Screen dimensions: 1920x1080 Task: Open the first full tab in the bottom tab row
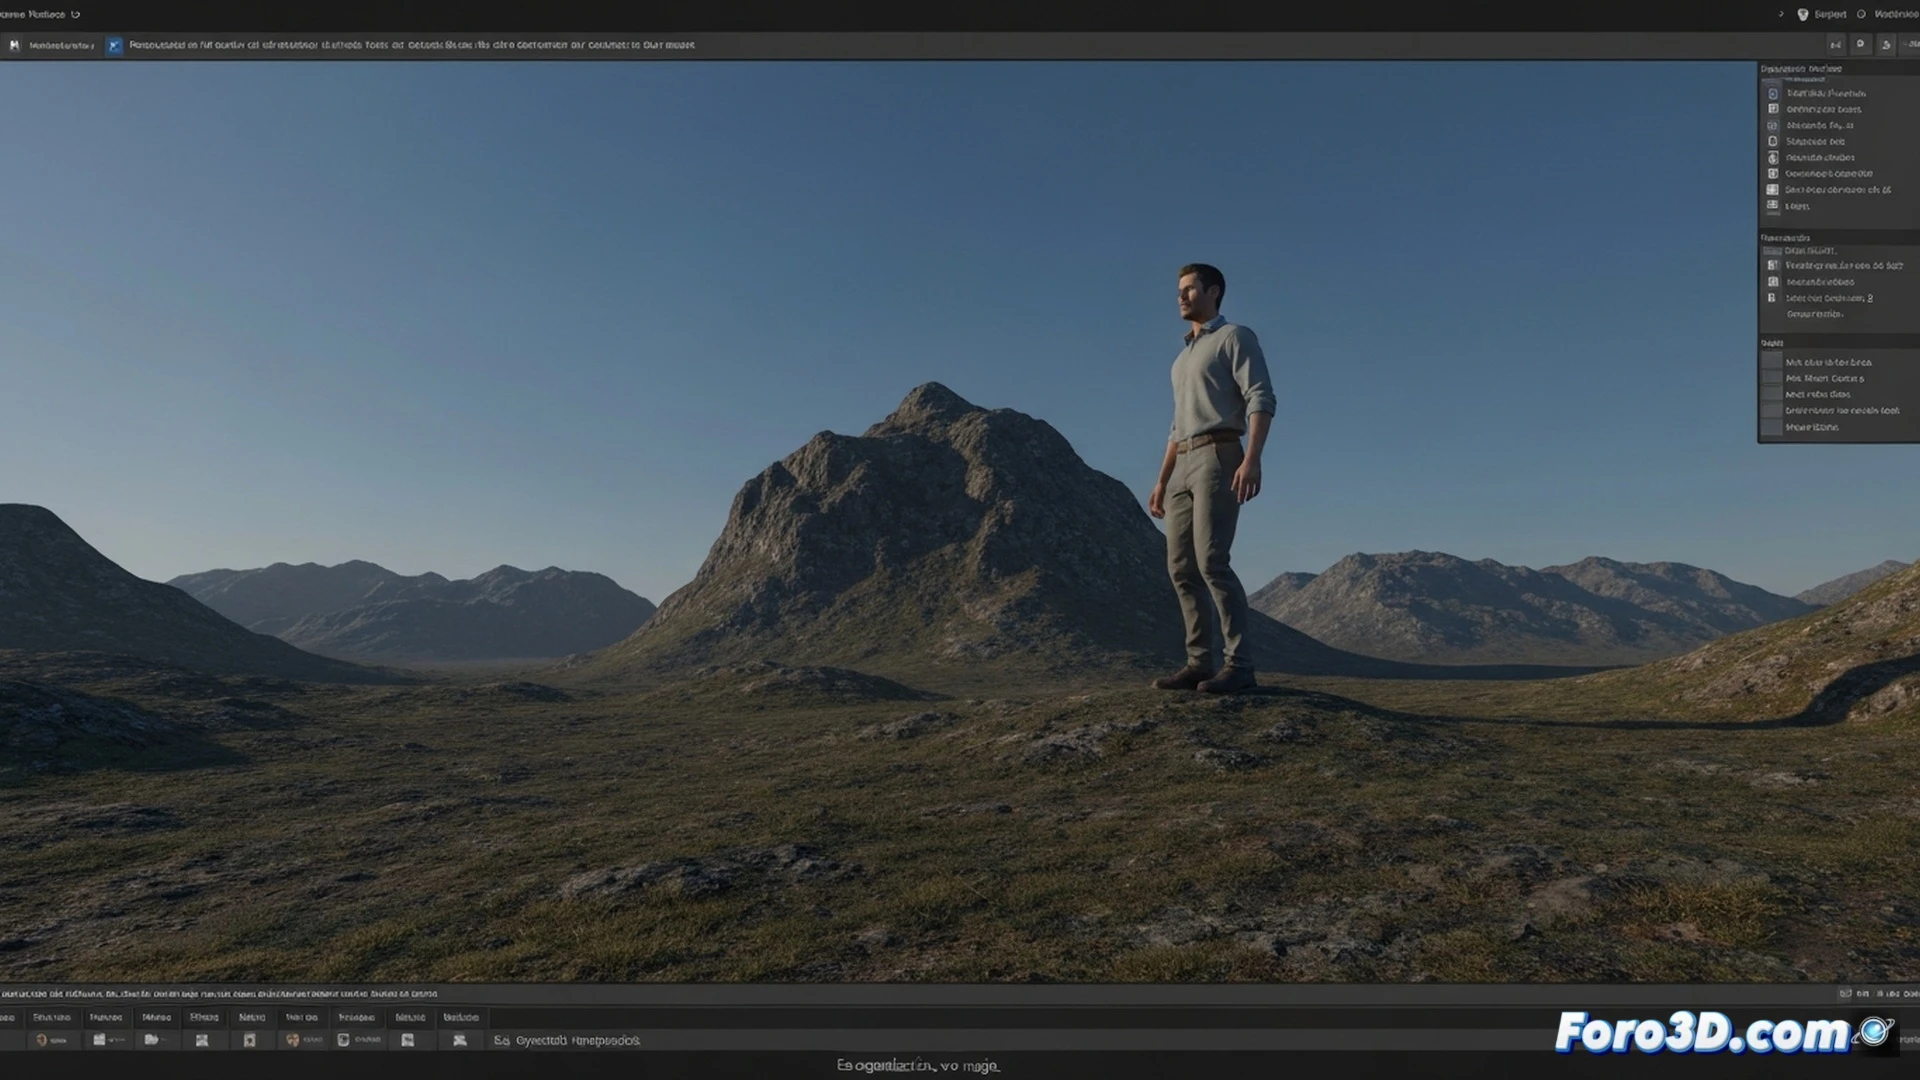[x=52, y=1017]
